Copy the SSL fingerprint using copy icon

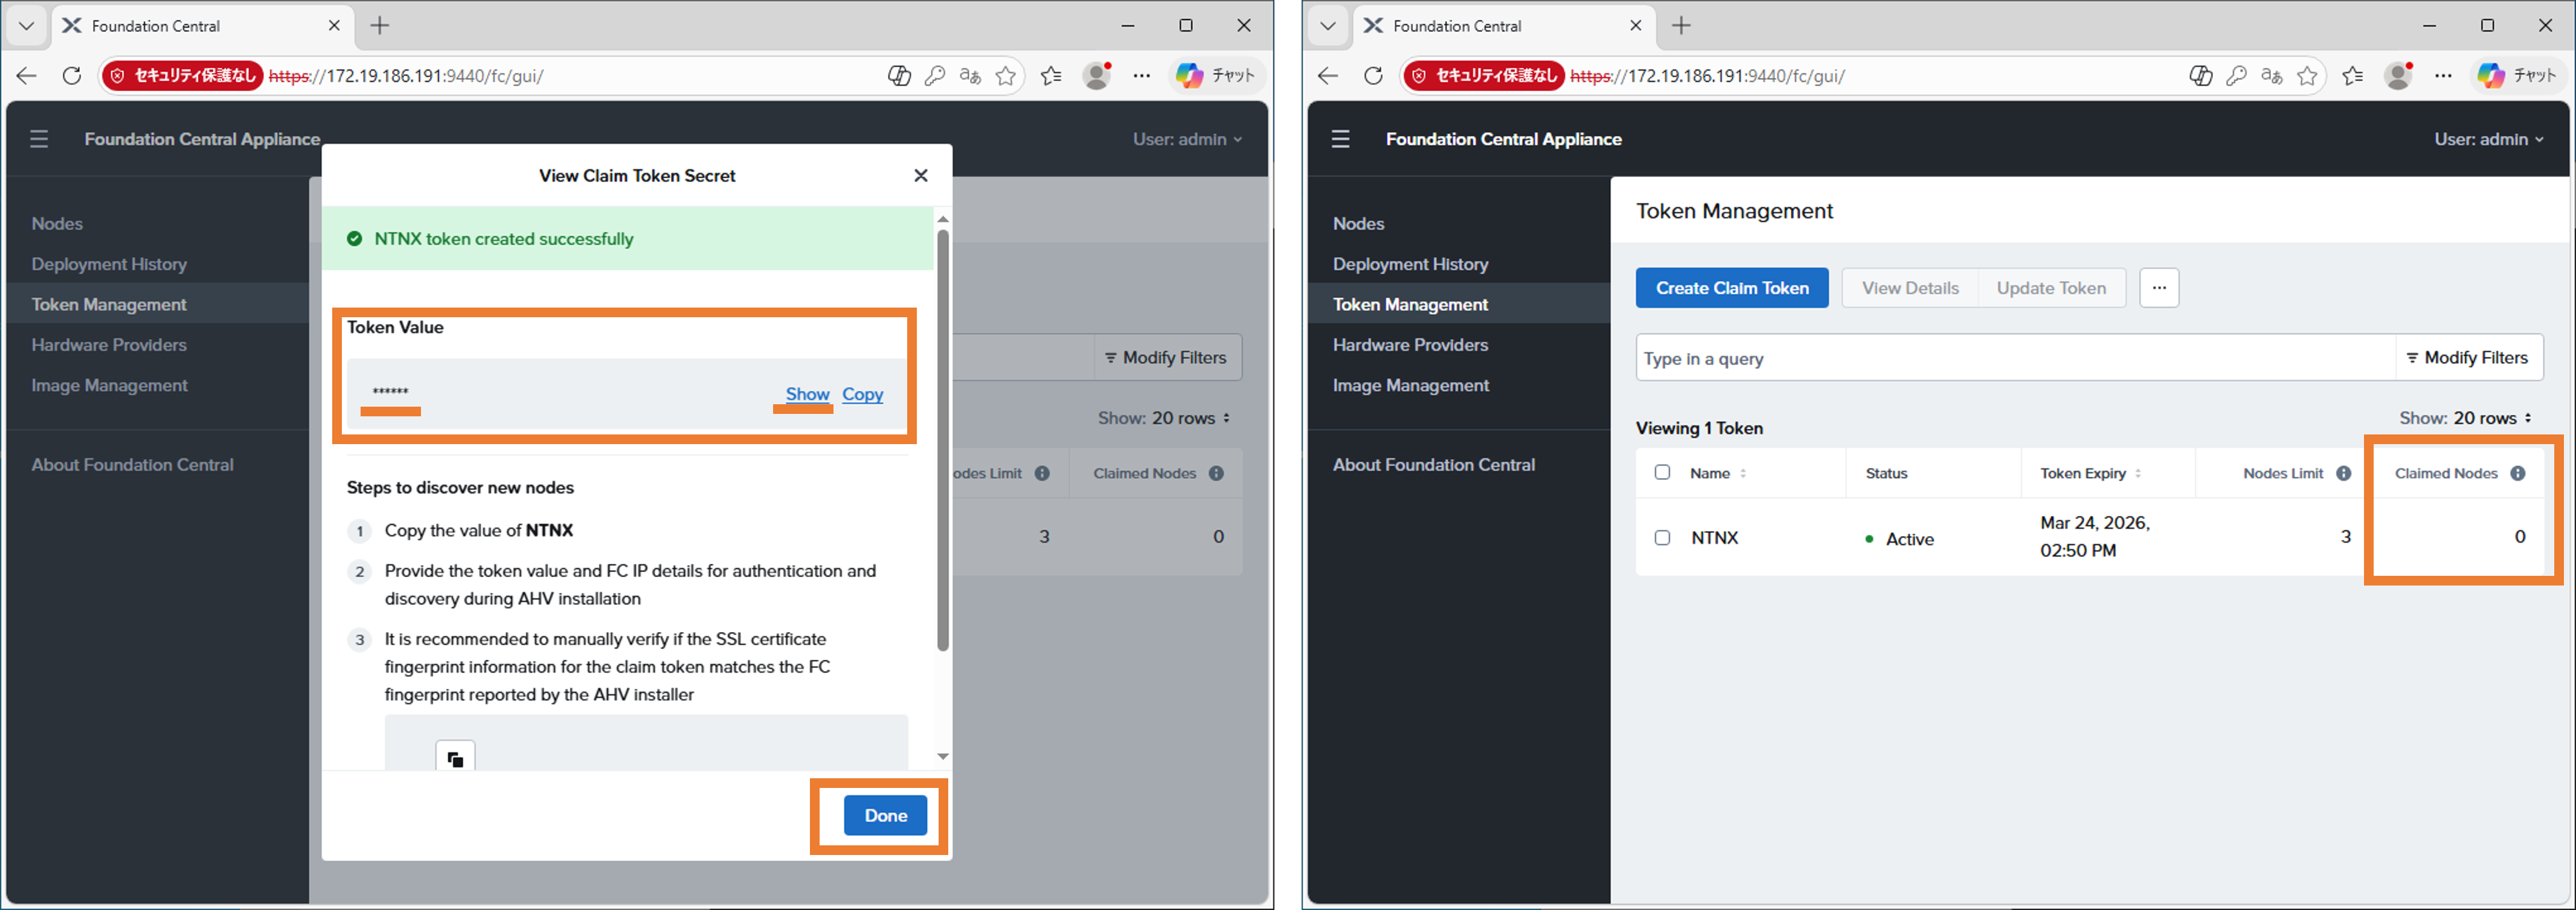point(455,759)
